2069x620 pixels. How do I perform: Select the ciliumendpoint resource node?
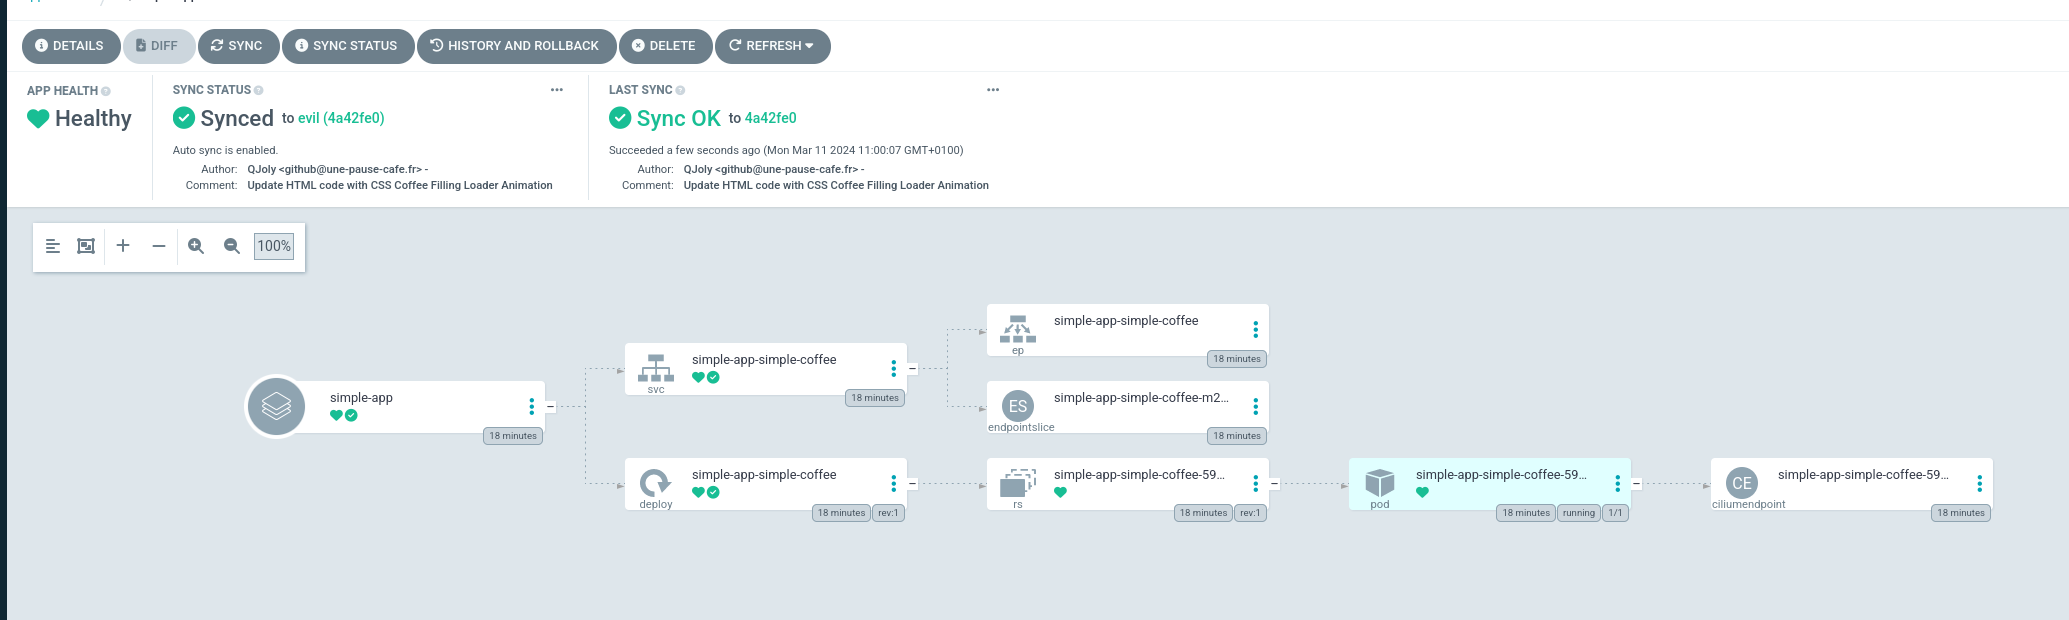[x=1850, y=484]
